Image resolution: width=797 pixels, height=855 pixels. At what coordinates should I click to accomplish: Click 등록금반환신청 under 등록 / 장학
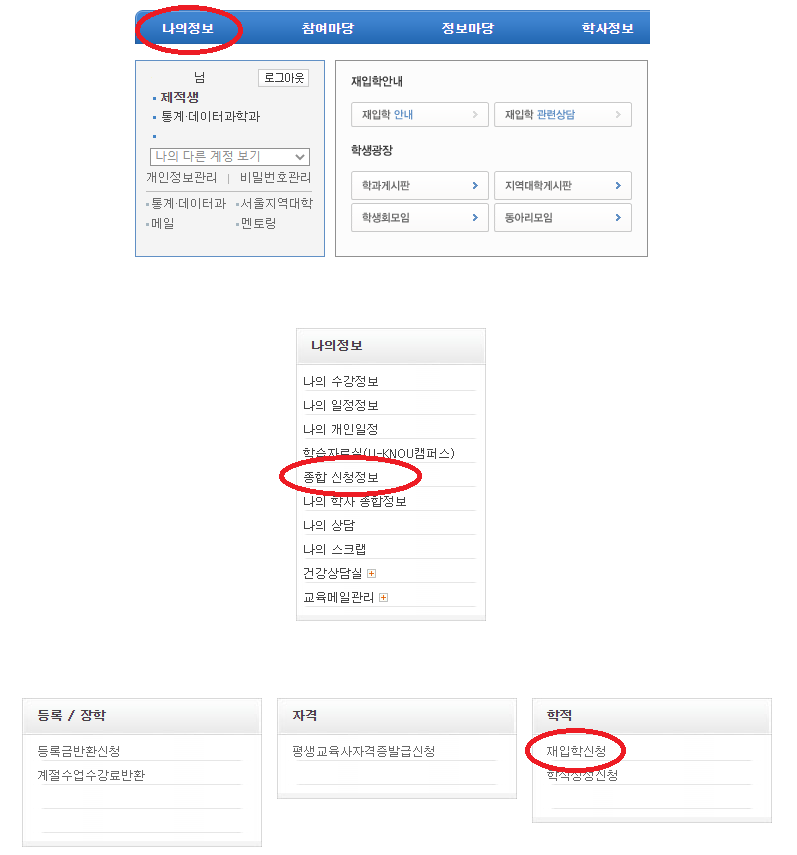[79, 751]
